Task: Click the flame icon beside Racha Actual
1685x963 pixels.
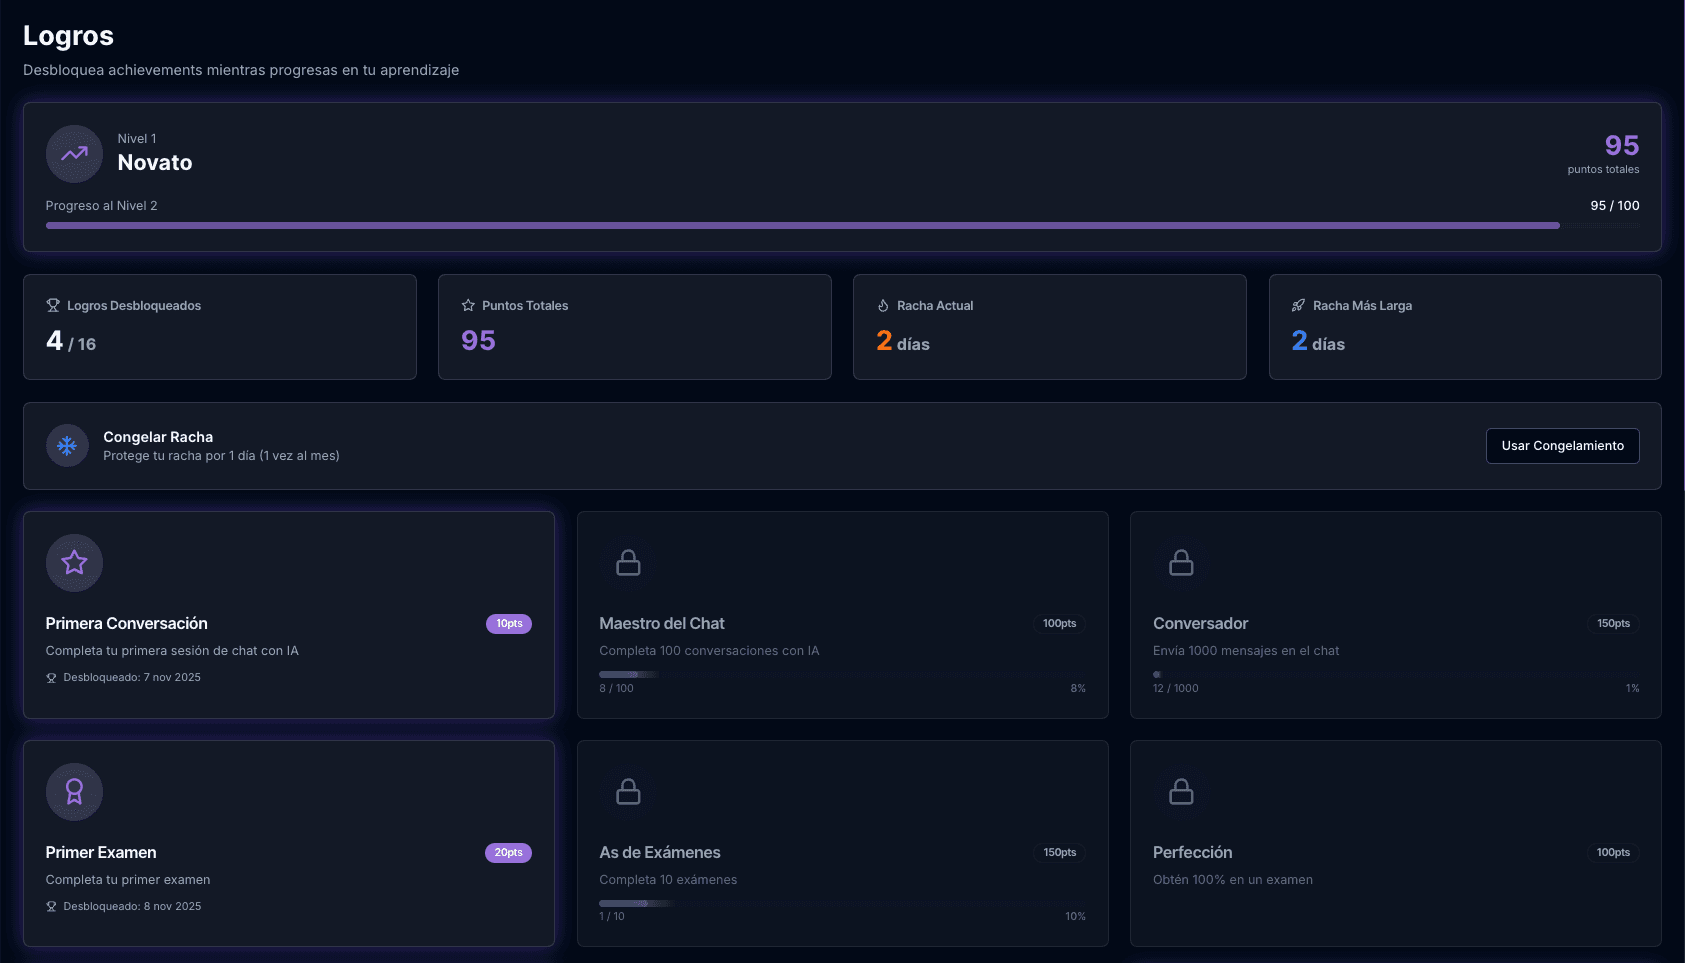Action: (x=883, y=306)
